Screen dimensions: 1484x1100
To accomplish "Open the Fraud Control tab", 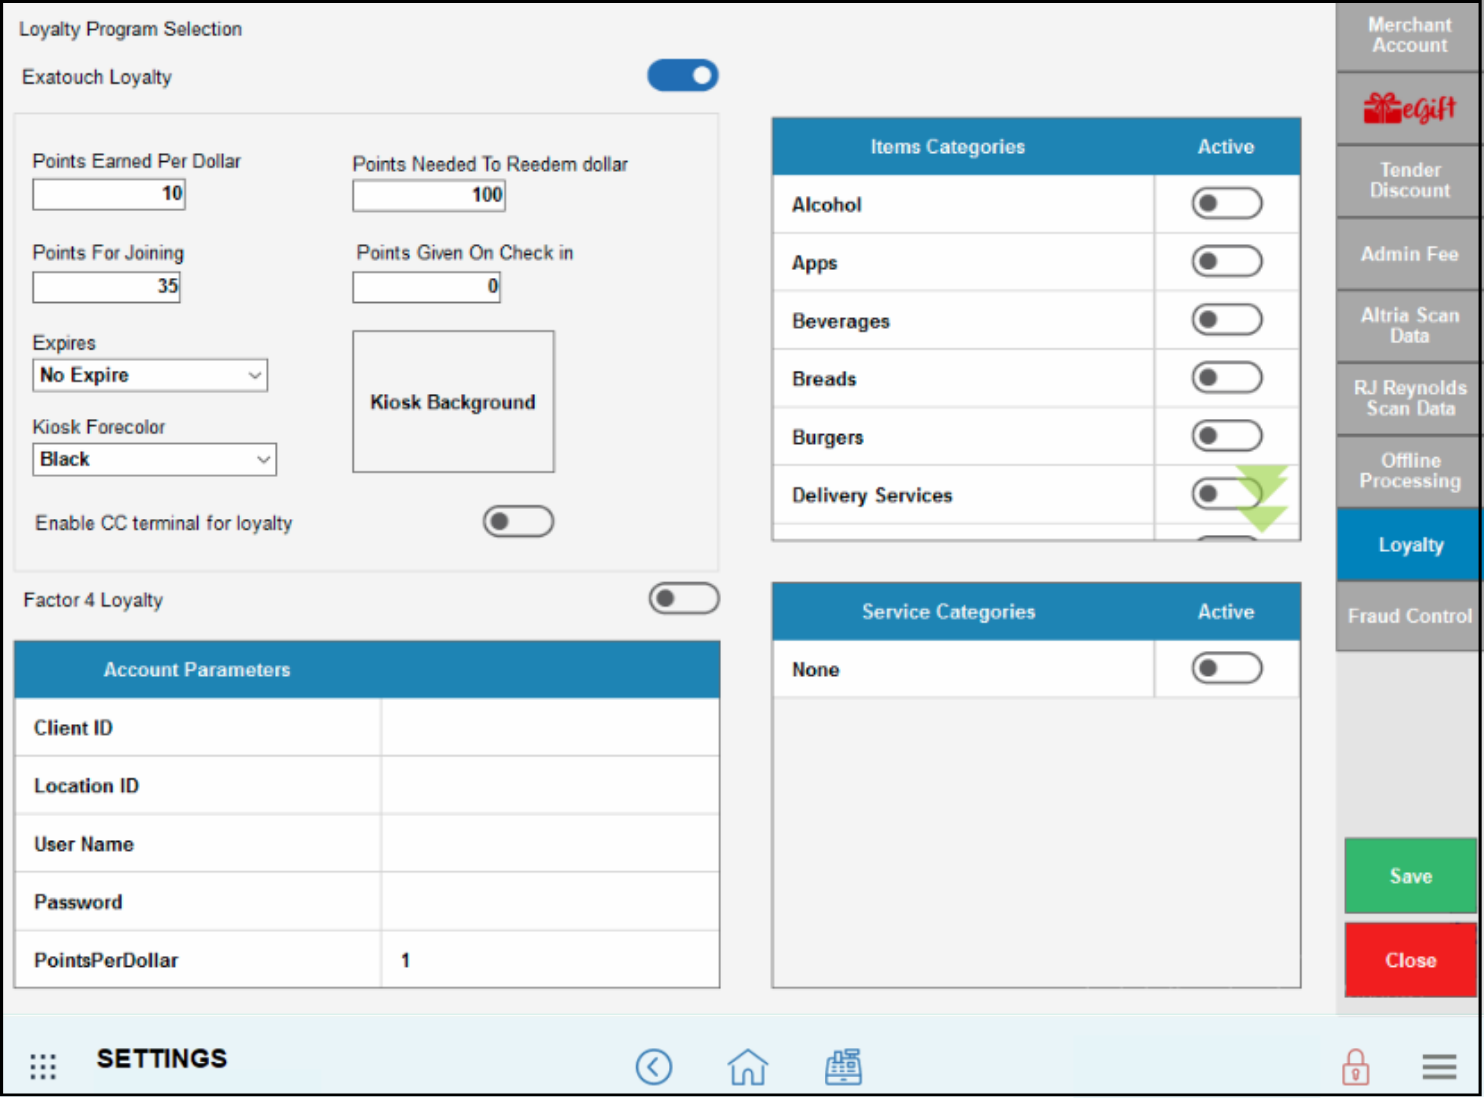I will tap(1409, 616).
